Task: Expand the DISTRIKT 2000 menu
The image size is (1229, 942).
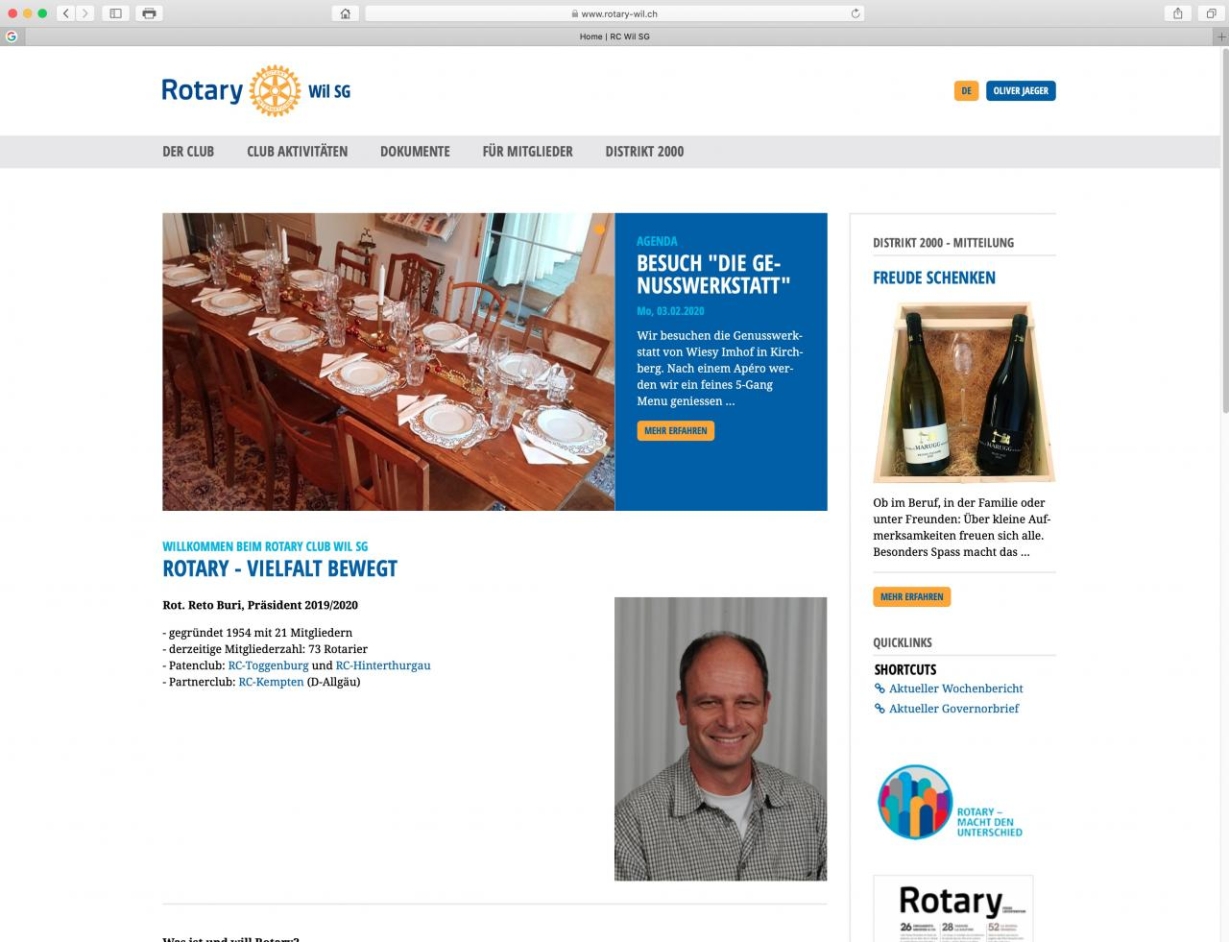Action: pos(644,152)
